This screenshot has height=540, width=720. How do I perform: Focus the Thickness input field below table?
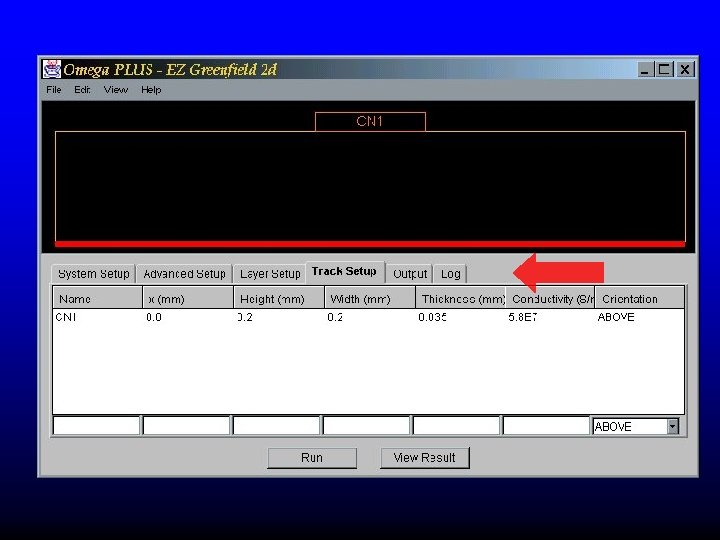pos(456,425)
